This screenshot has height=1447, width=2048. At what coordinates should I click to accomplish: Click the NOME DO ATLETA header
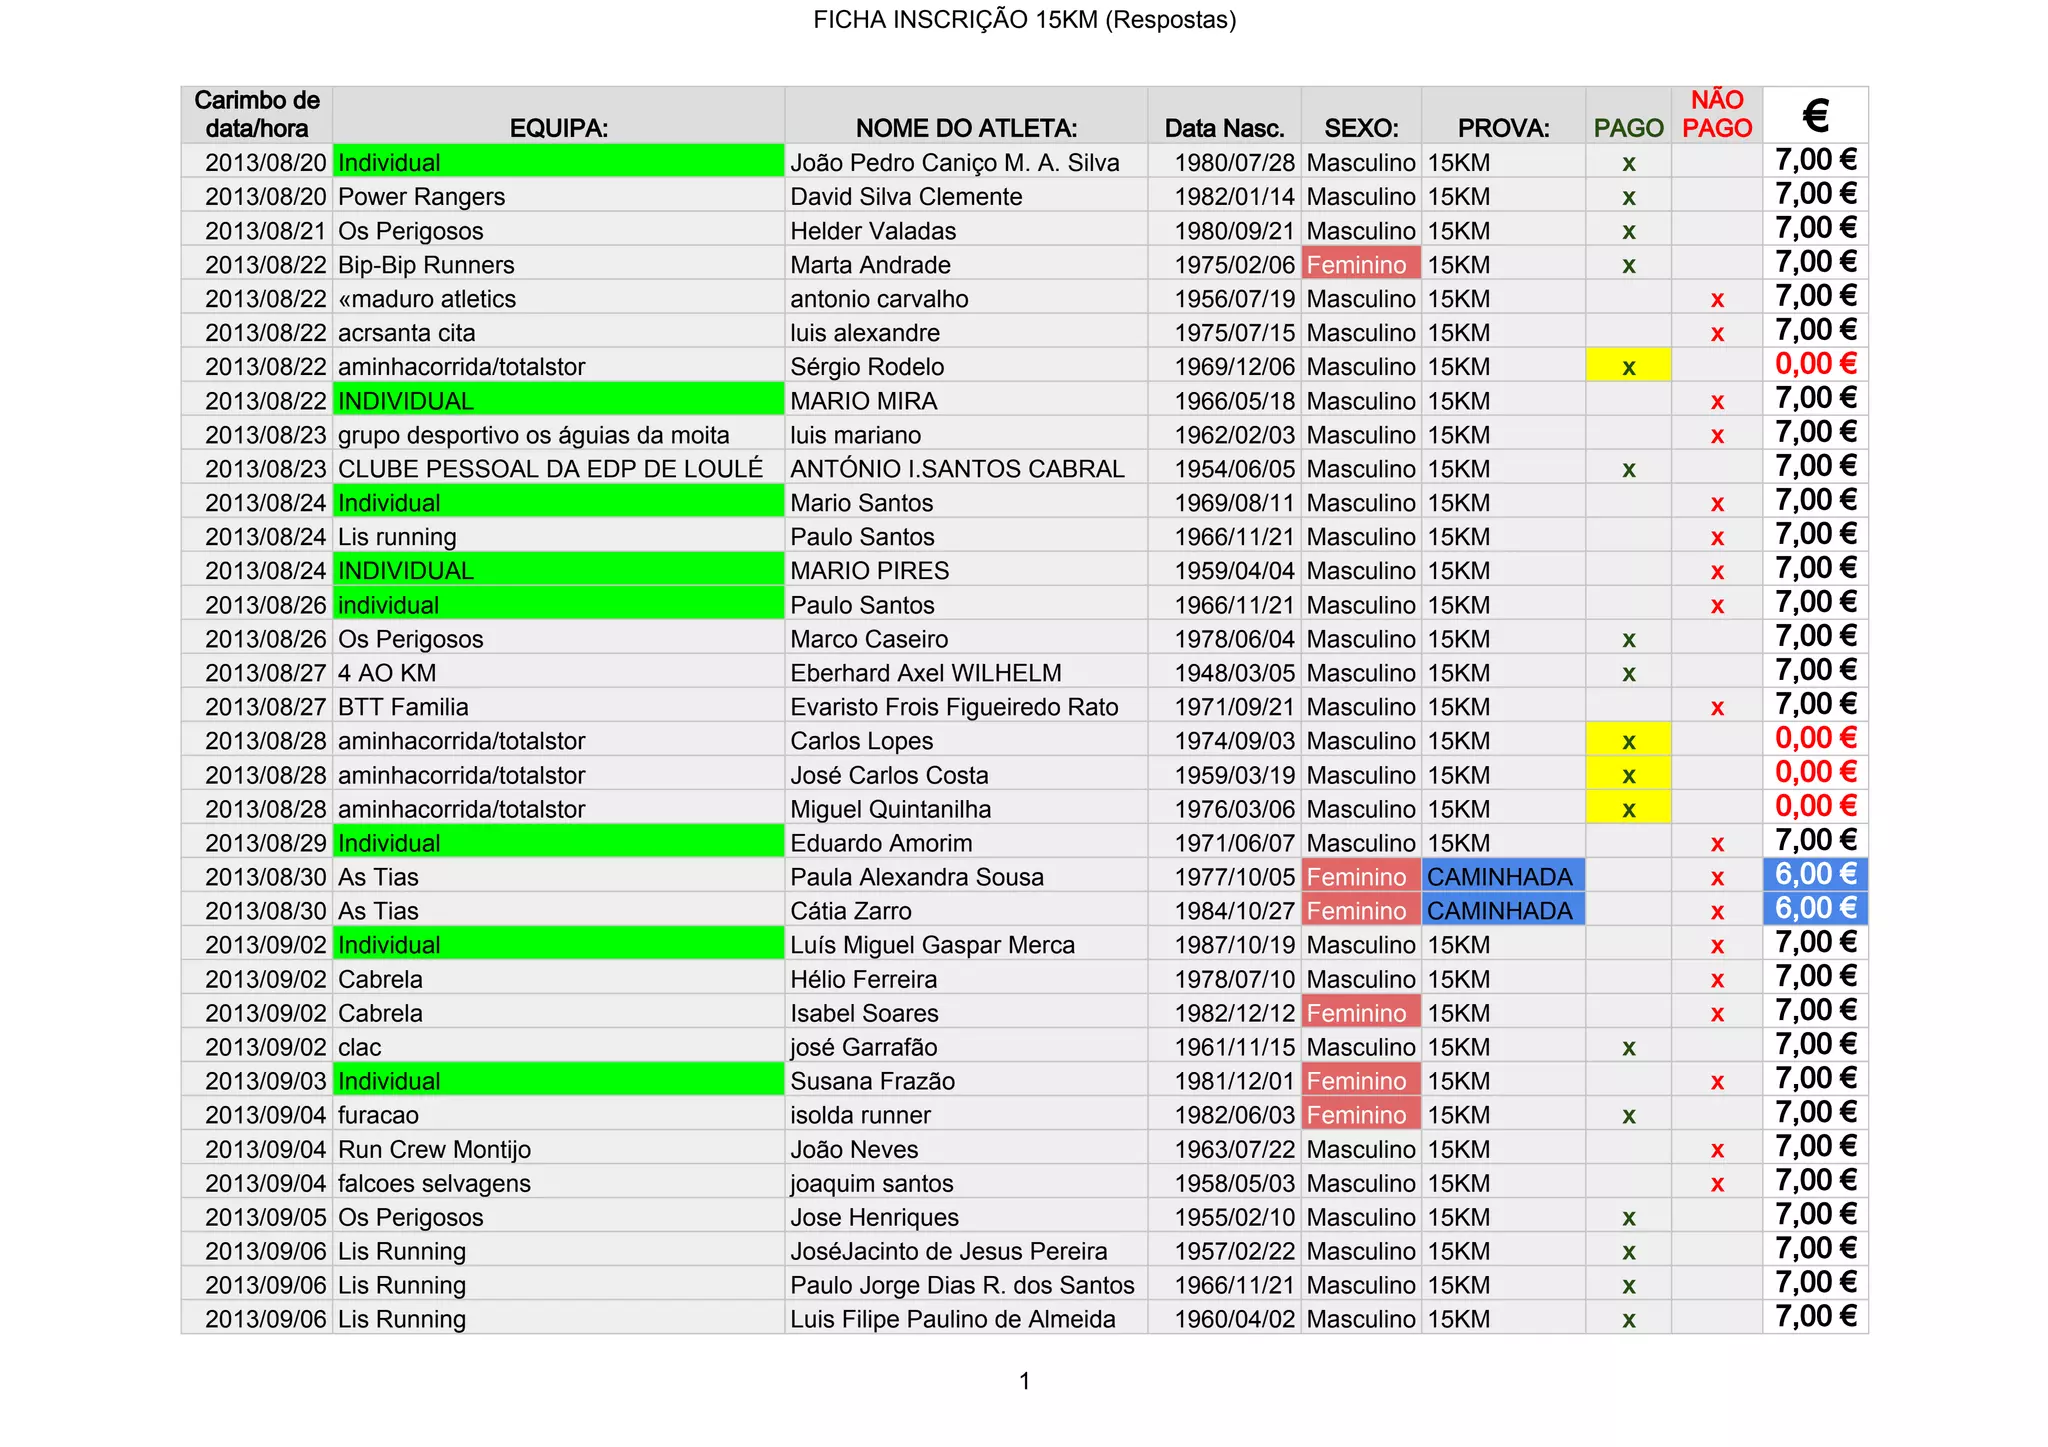966,128
